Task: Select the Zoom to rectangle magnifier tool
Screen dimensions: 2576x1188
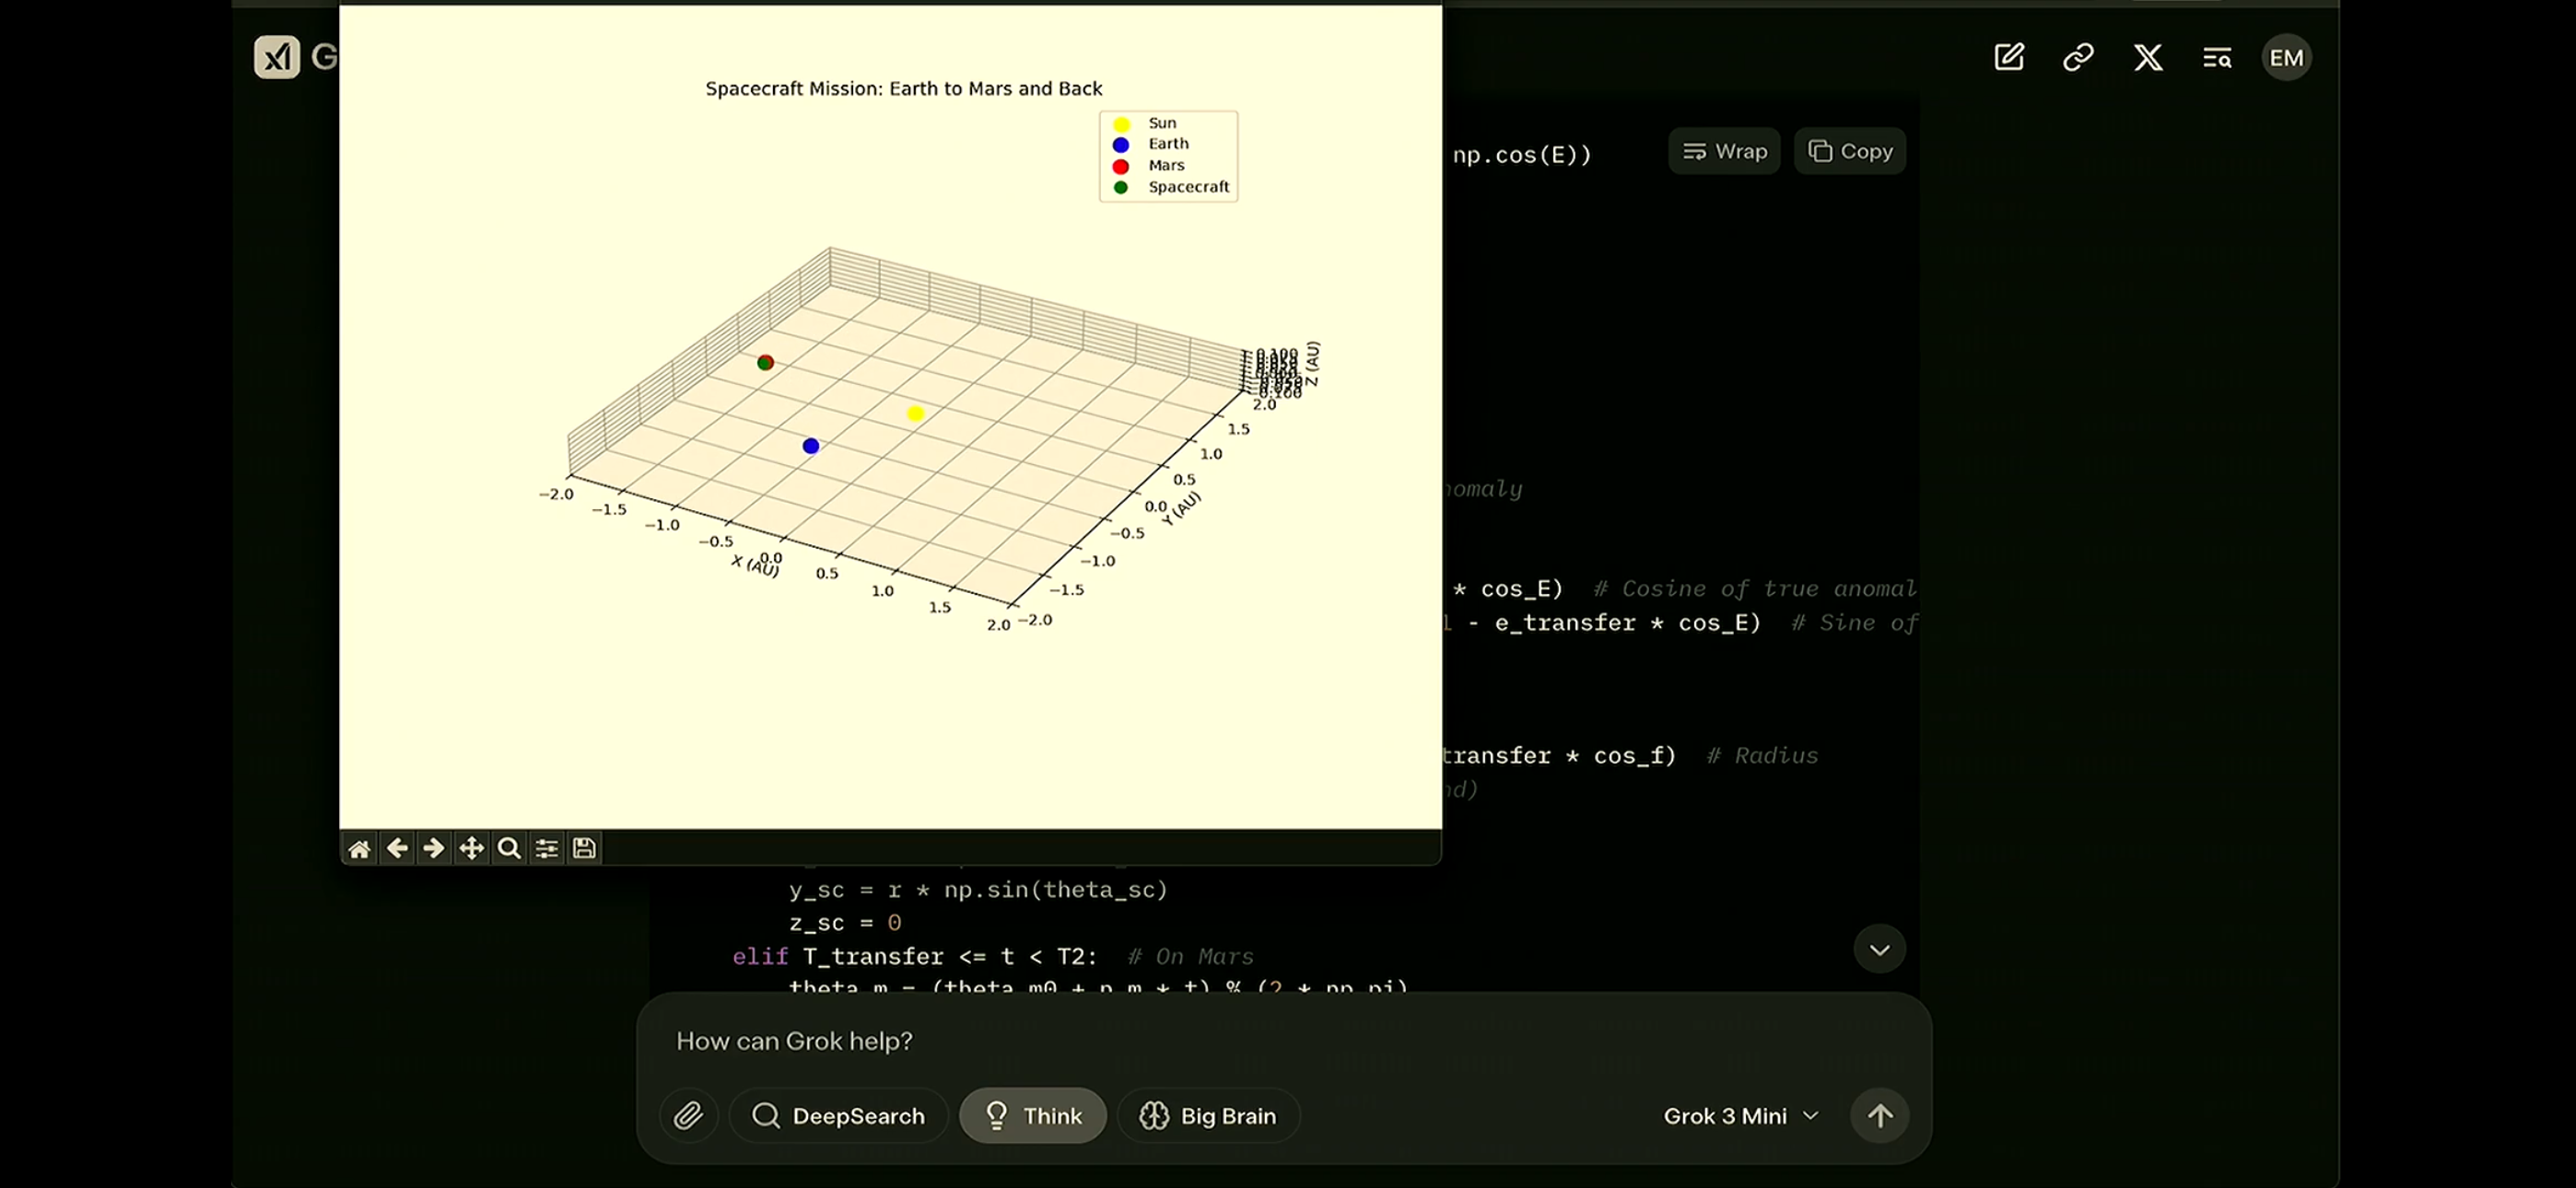Action: click(x=509, y=849)
